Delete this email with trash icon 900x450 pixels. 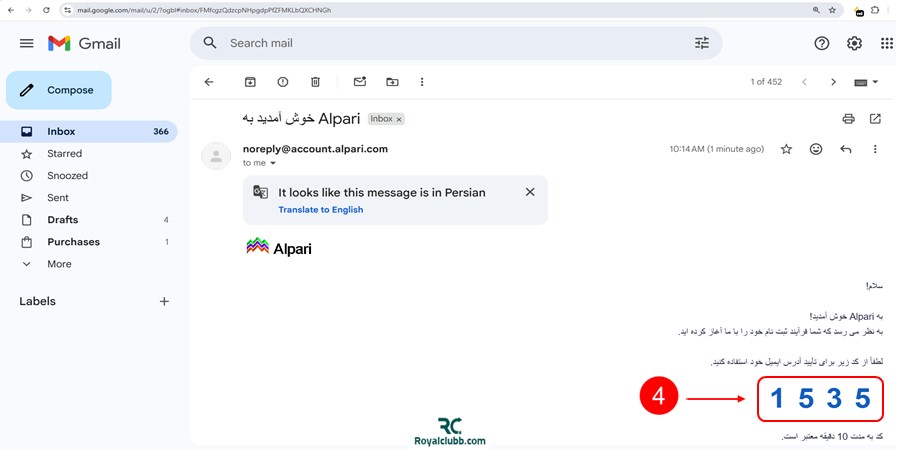[315, 82]
